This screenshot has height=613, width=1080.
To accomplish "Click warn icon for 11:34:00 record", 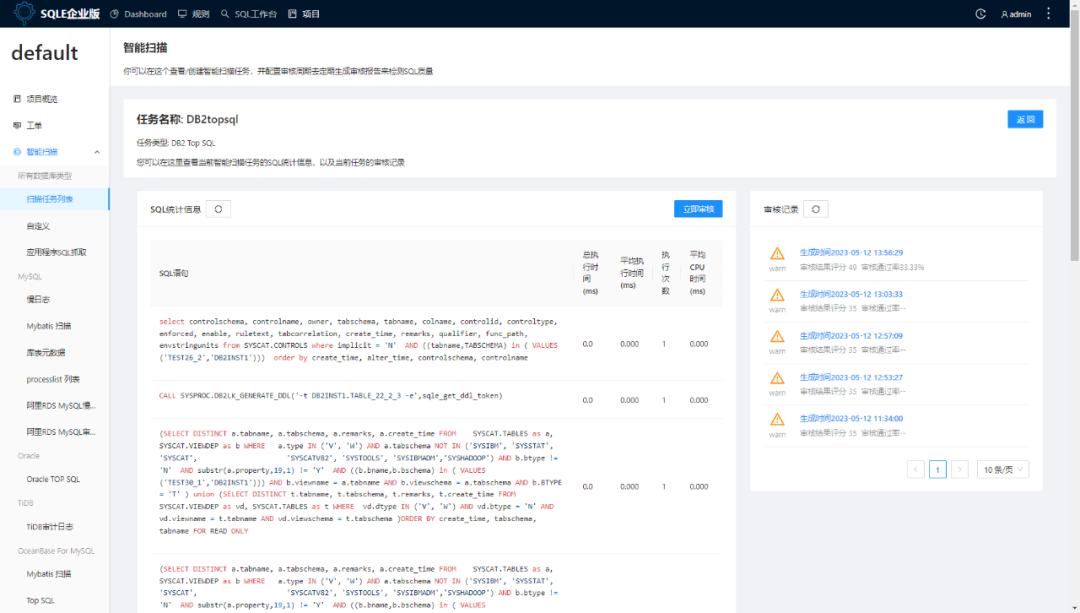I will (777, 419).
